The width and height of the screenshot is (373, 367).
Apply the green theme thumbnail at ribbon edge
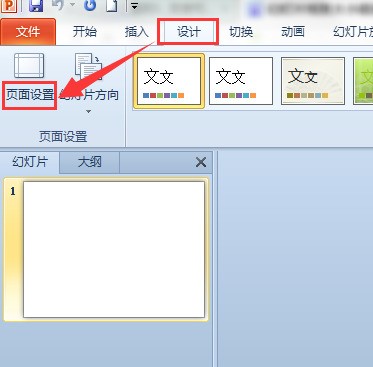(x=363, y=81)
